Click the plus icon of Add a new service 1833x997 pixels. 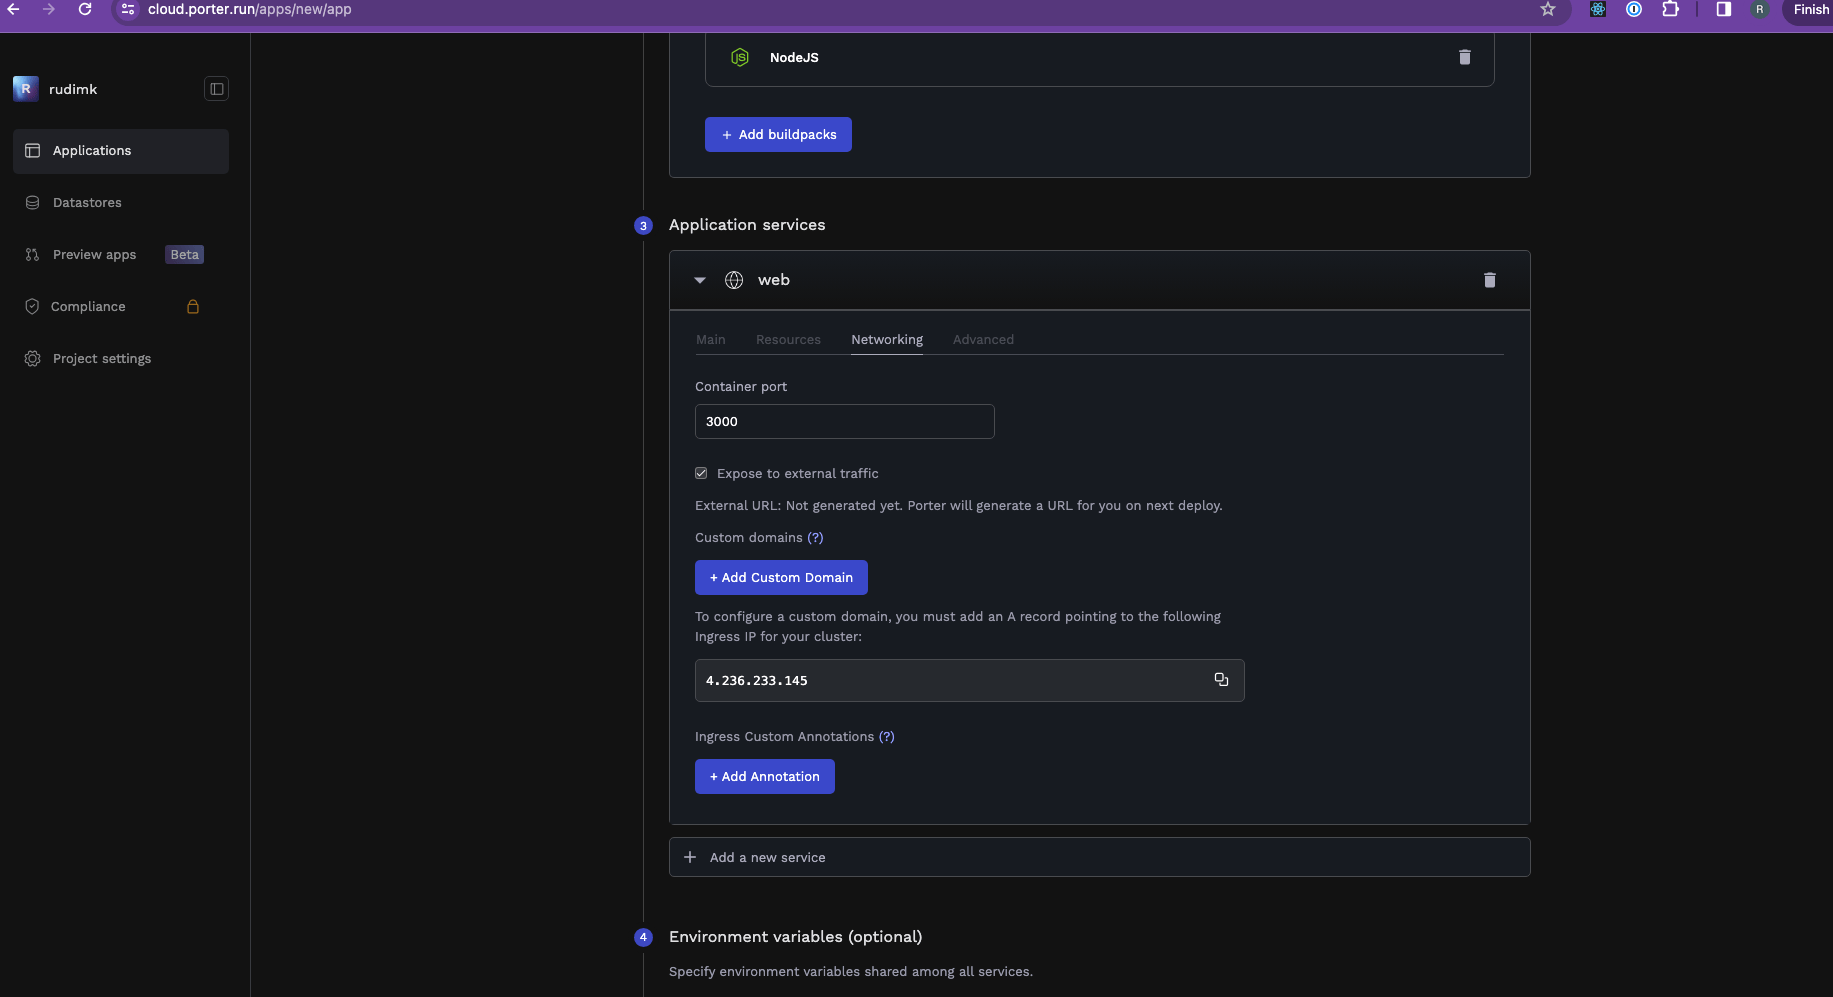pyautogui.click(x=690, y=857)
